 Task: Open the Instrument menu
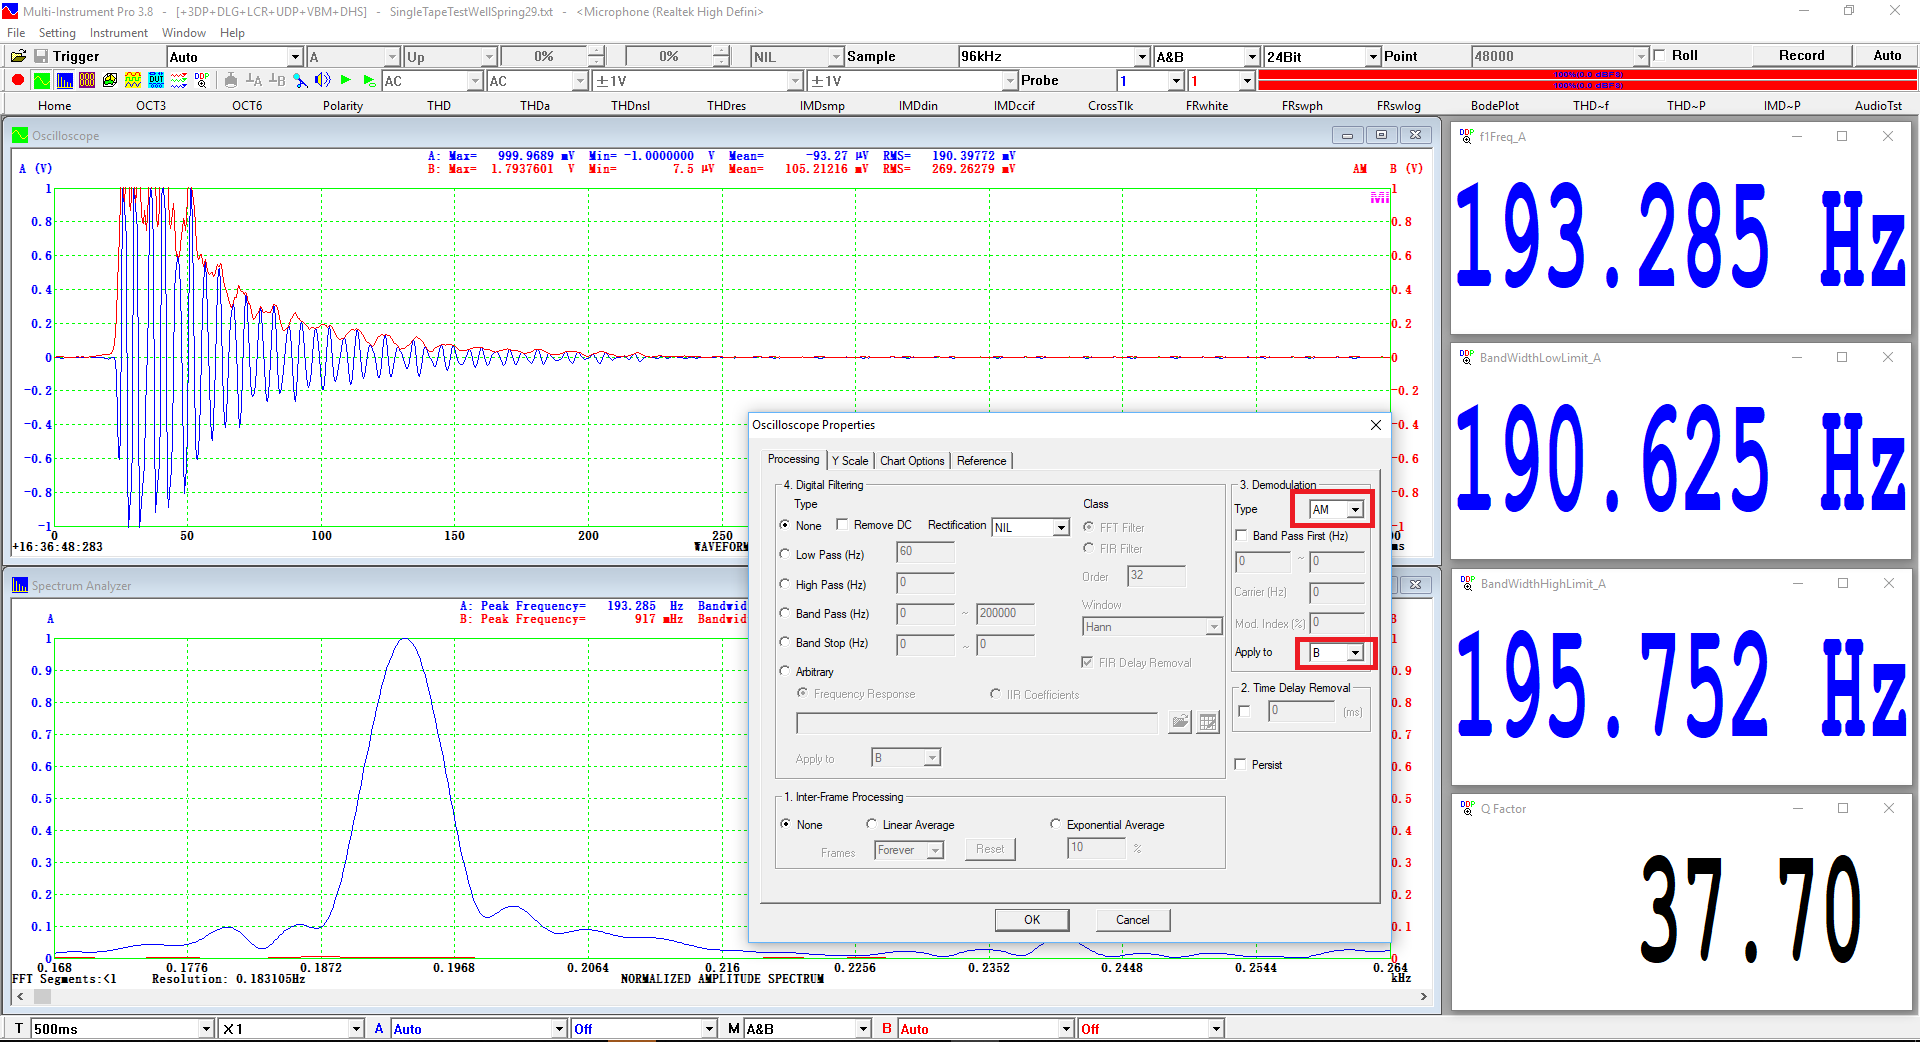pos(118,33)
